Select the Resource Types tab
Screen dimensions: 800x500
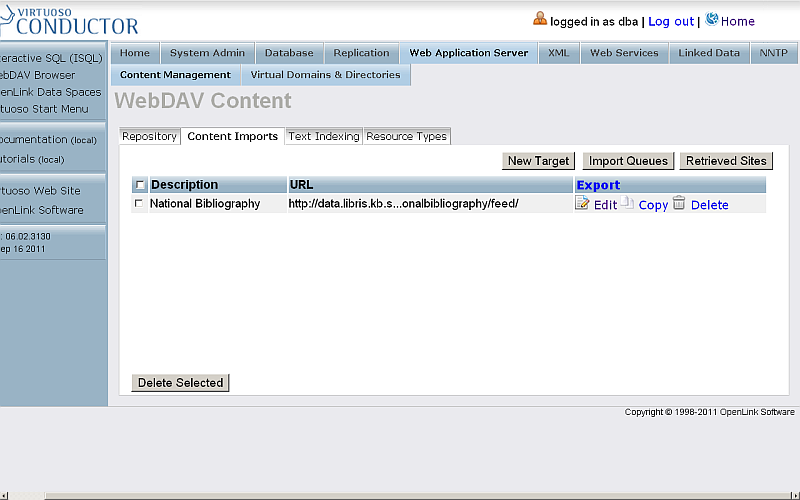[406, 136]
